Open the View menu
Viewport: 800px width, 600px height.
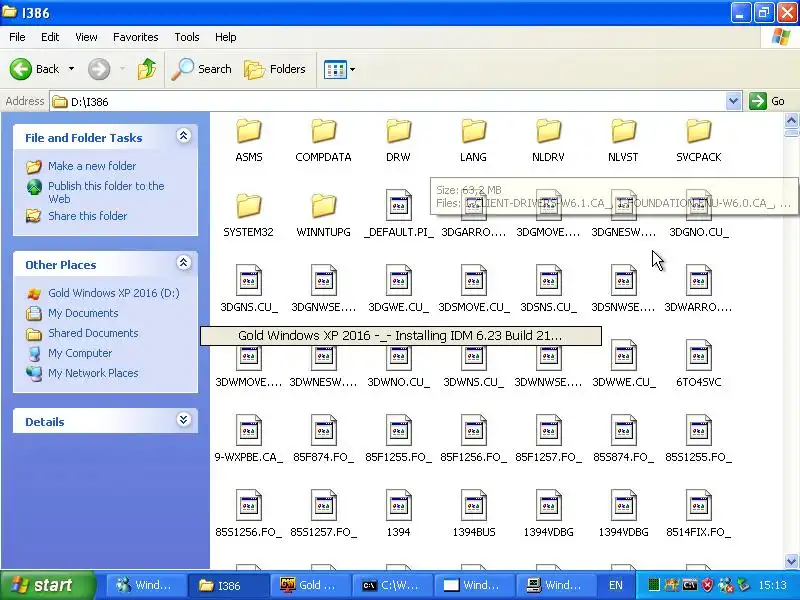86,37
